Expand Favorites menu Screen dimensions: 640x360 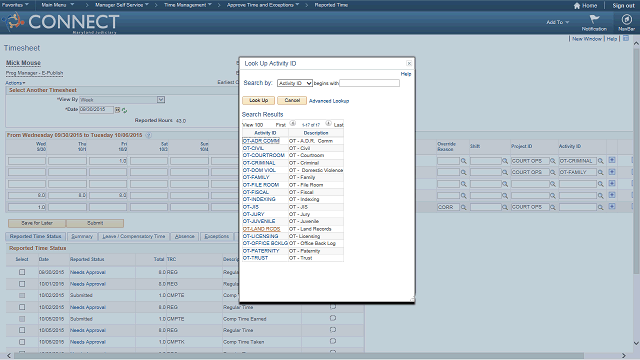pyautogui.click(x=15, y=5)
